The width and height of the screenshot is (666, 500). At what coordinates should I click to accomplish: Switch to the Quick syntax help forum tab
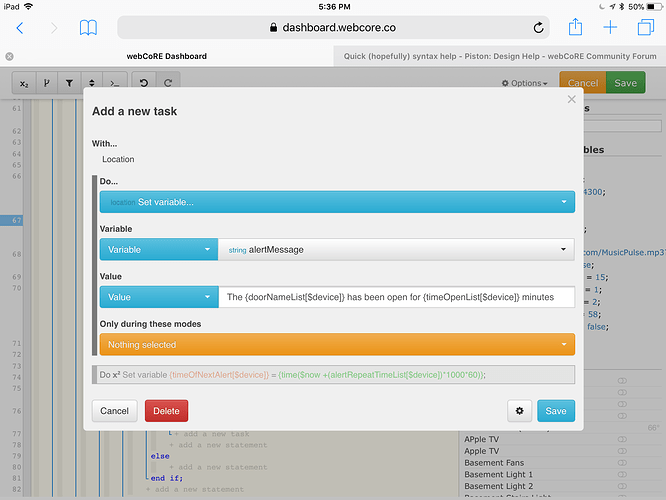500,56
